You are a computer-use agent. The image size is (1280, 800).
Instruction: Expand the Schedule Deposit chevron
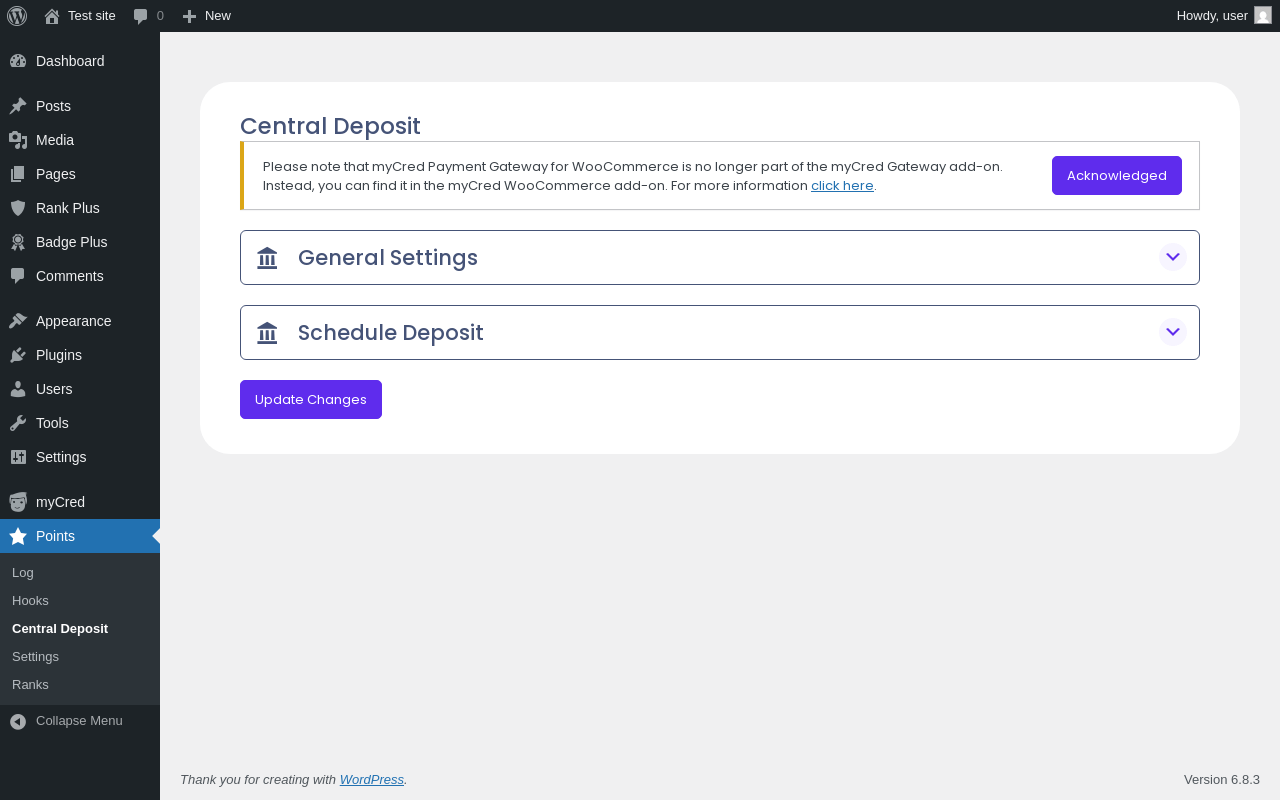point(1172,332)
